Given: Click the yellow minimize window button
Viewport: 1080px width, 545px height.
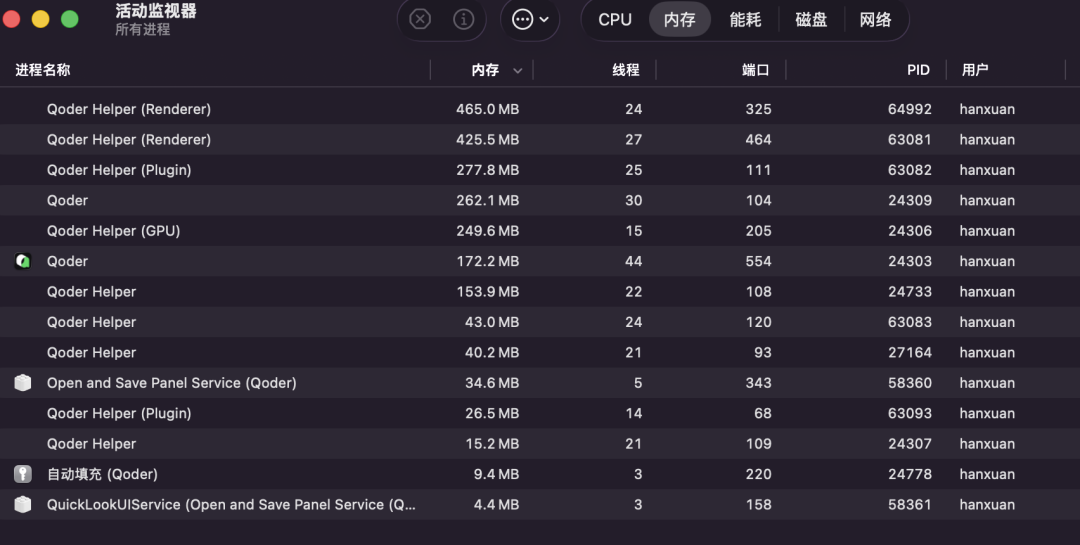Looking at the screenshot, I should coord(41,19).
